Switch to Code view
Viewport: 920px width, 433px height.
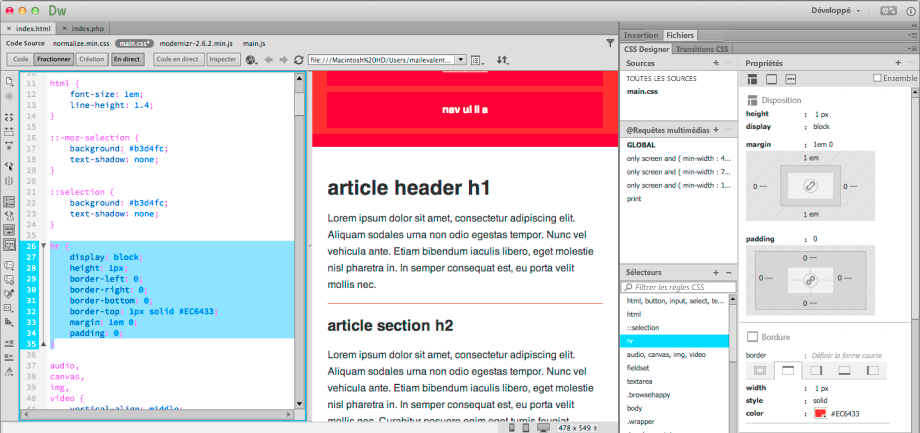click(21, 59)
